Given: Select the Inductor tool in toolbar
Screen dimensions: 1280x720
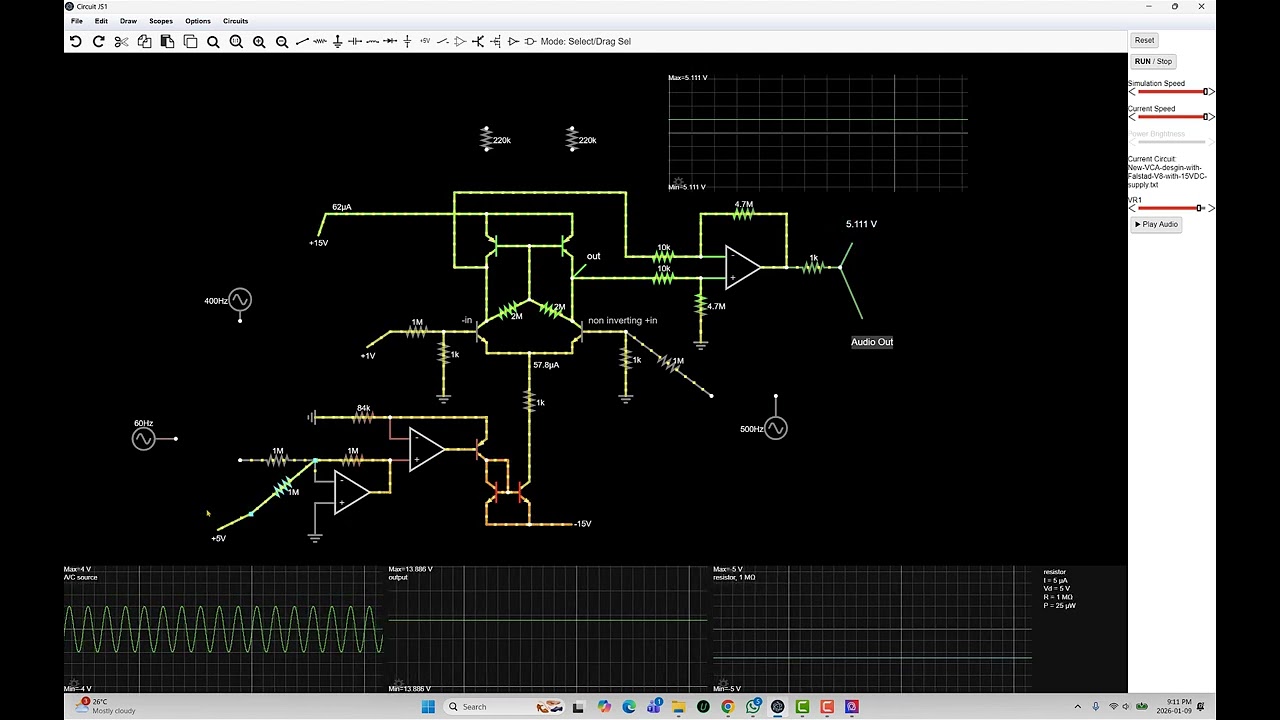Looking at the screenshot, I should tap(372, 41).
